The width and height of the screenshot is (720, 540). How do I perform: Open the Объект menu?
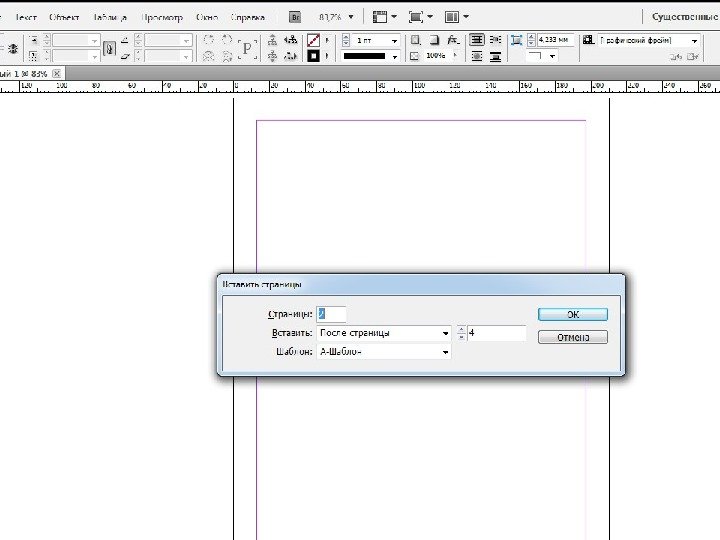tap(64, 17)
